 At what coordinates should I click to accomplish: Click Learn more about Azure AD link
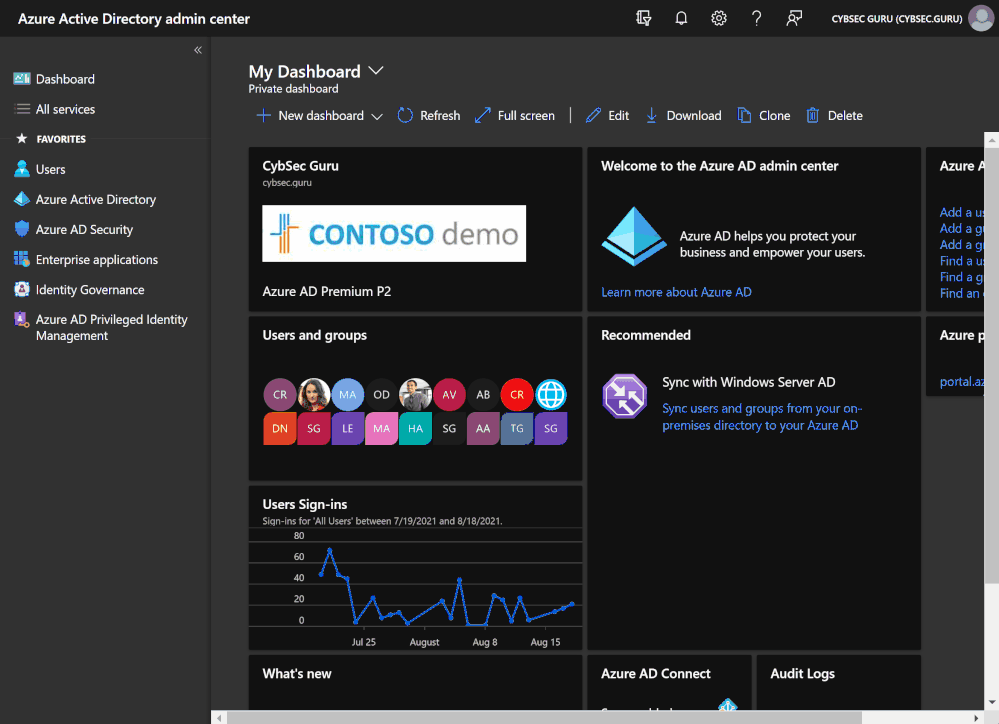[x=676, y=292]
